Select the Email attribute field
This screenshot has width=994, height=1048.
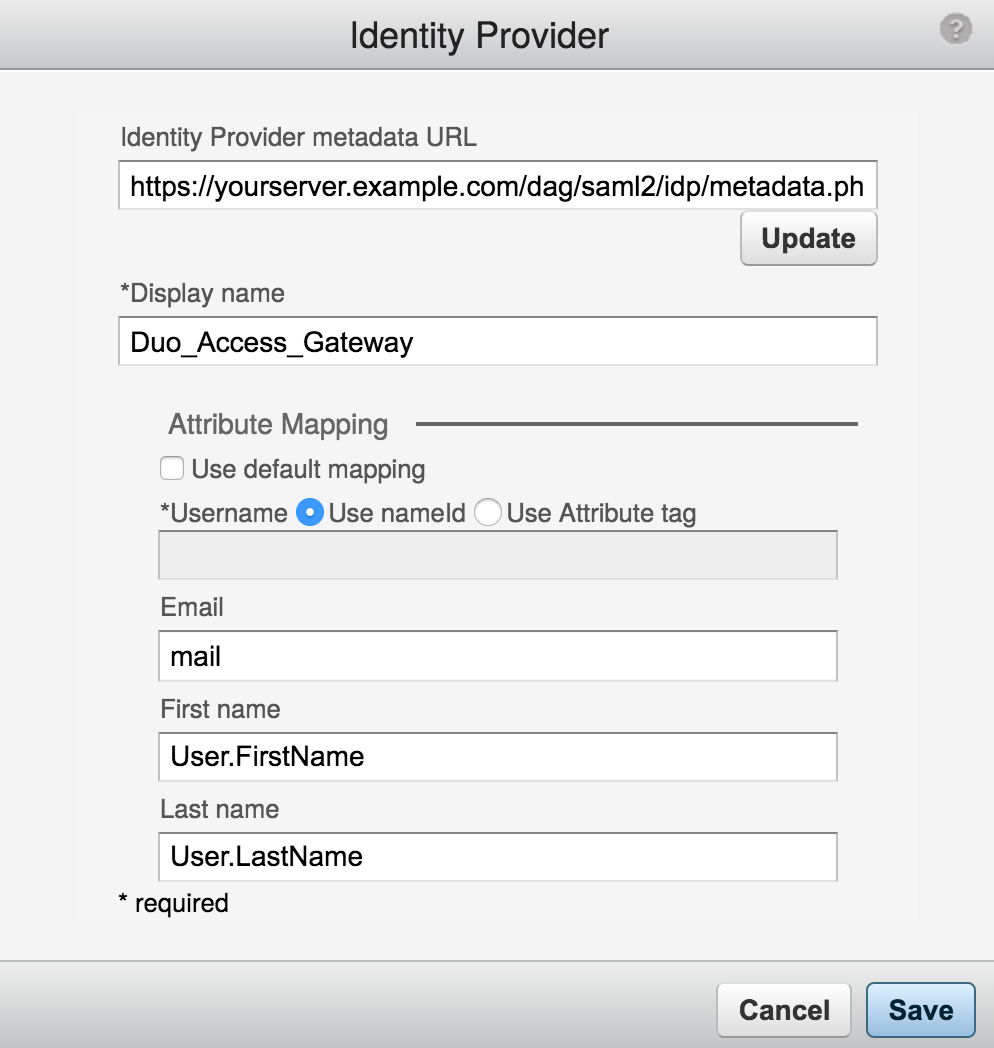coord(497,656)
